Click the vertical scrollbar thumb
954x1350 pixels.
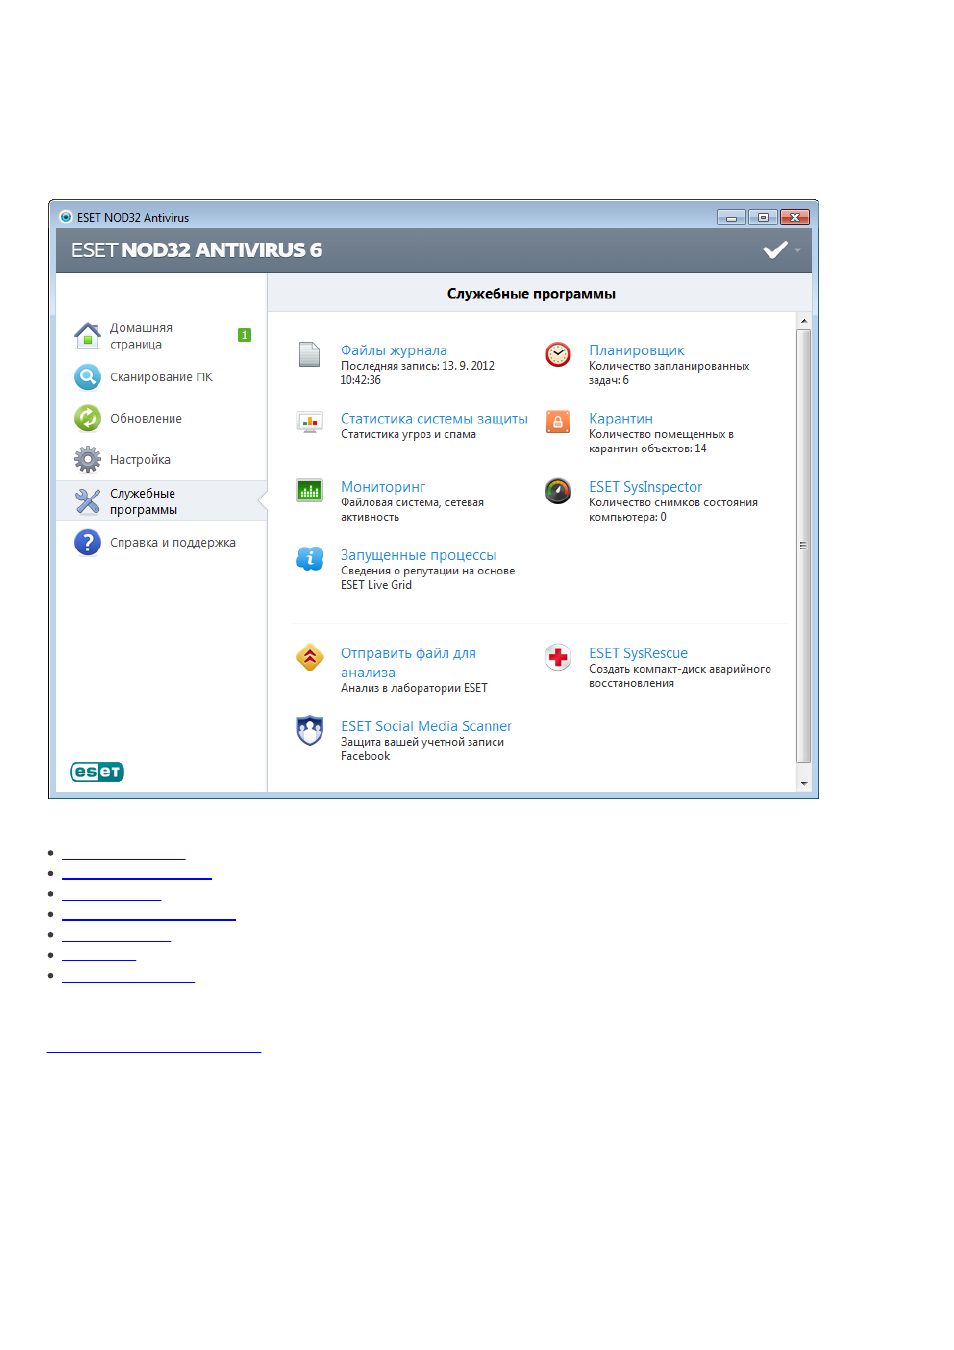pos(804,546)
